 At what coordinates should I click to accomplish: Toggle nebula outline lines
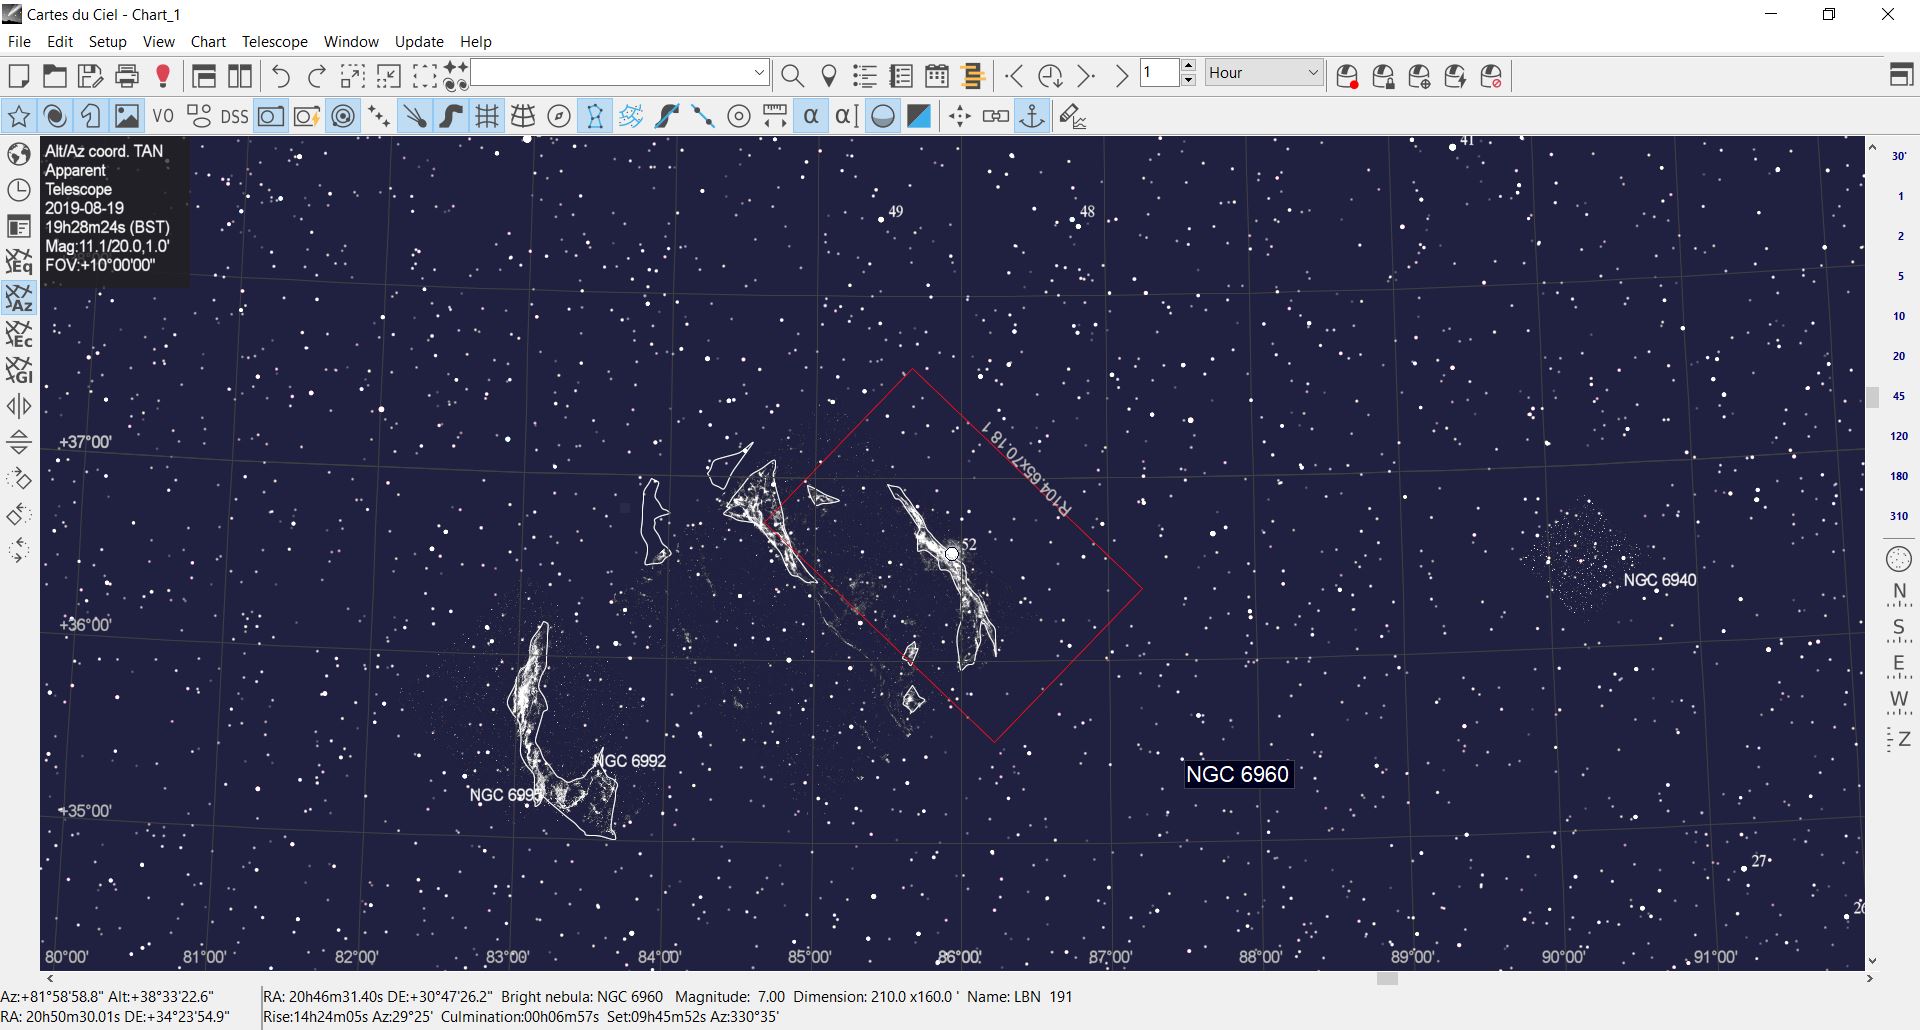91,117
